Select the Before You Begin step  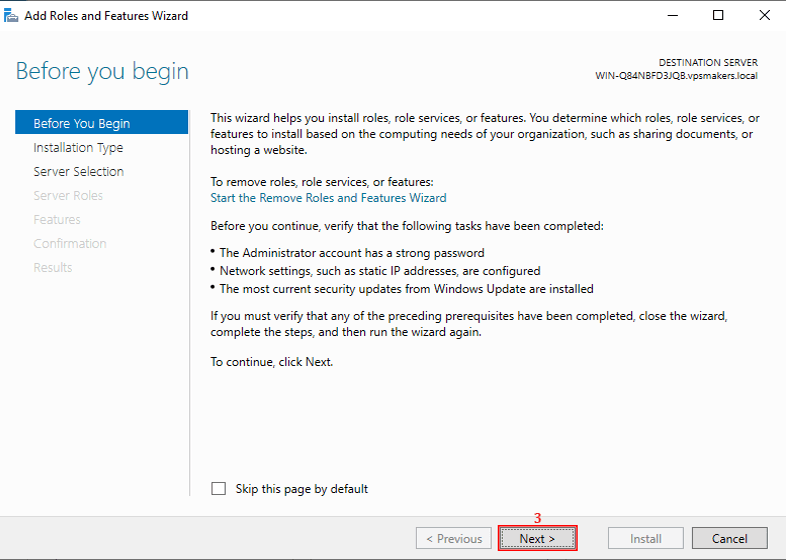pos(102,122)
